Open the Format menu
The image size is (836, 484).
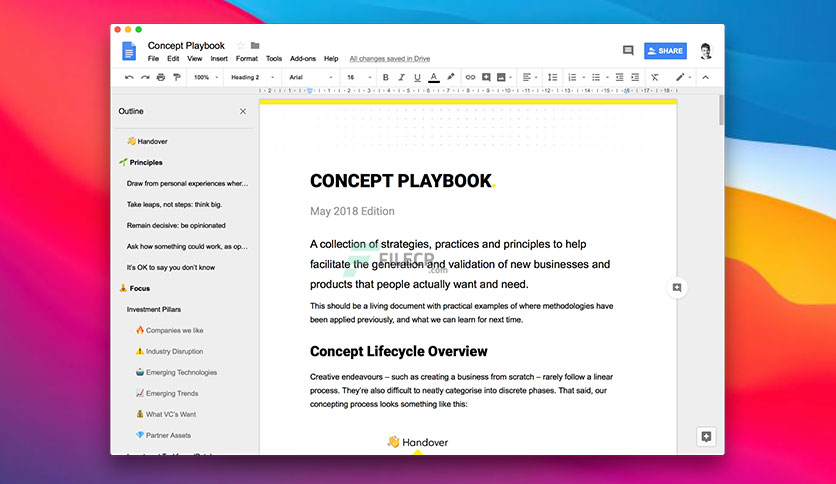click(x=247, y=59)
